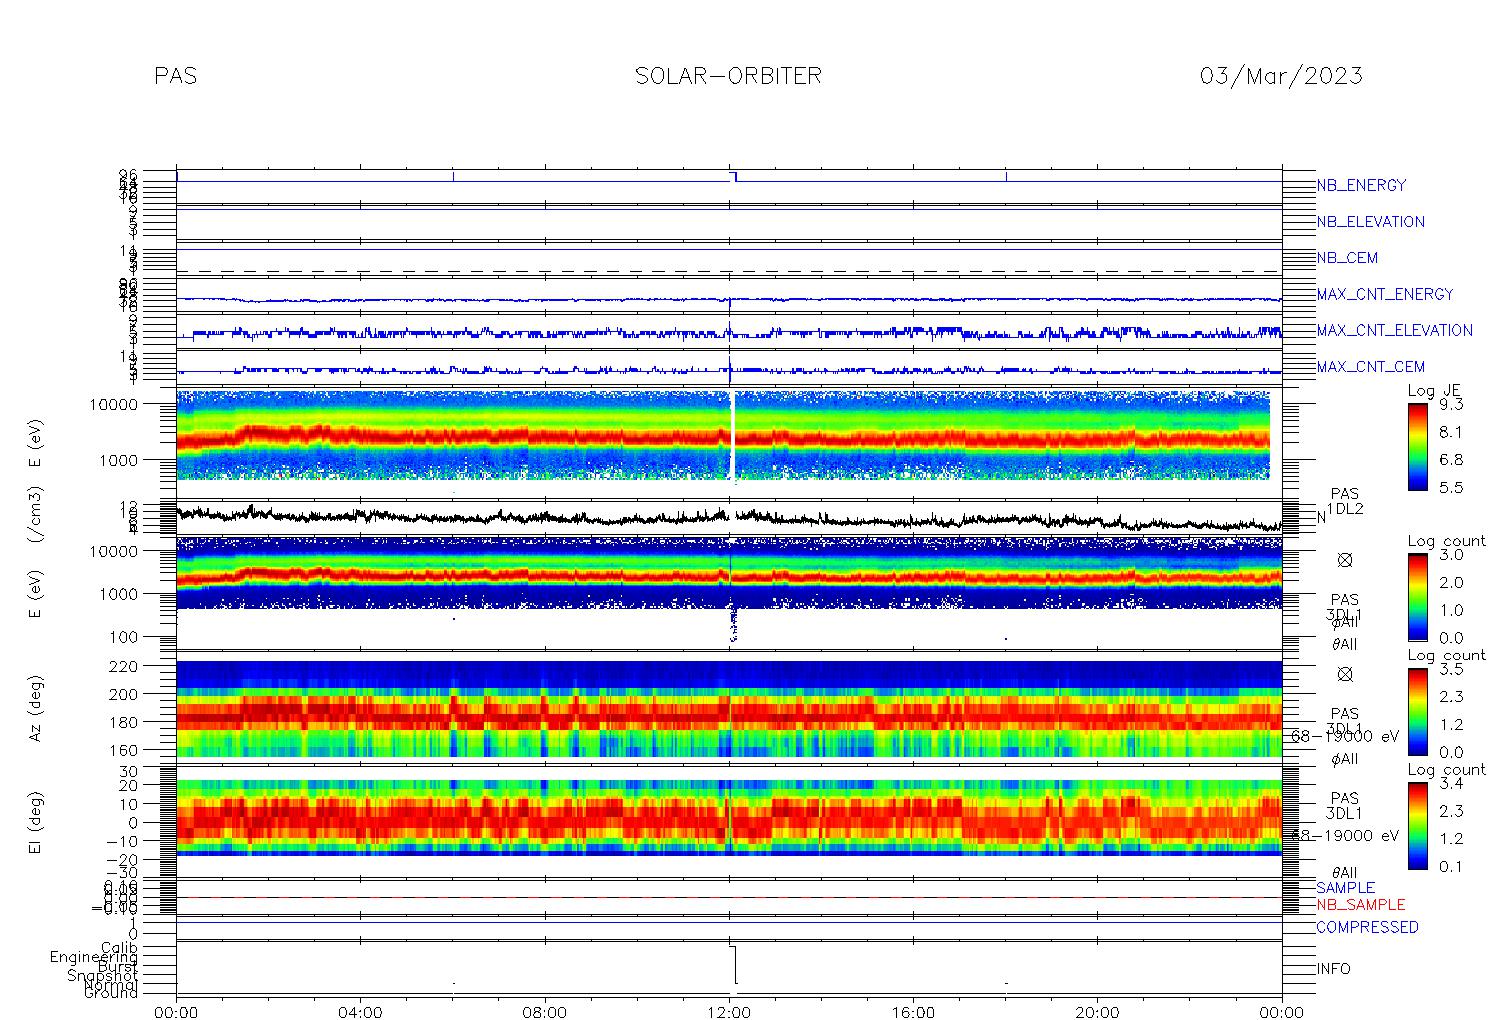Click the color bar scaled 0.0 to 3.0
Viewport: 1512px width, 1020px height.
click(1417, 596)
